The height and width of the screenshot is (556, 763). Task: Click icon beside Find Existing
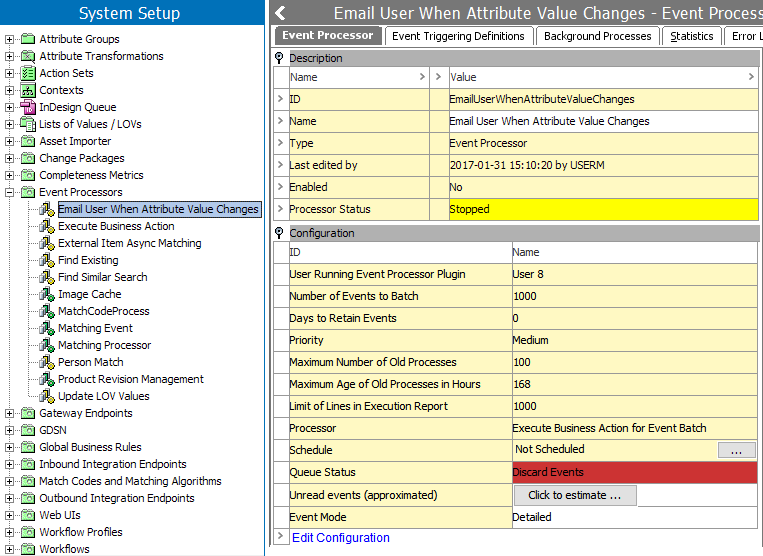point(47,260)
